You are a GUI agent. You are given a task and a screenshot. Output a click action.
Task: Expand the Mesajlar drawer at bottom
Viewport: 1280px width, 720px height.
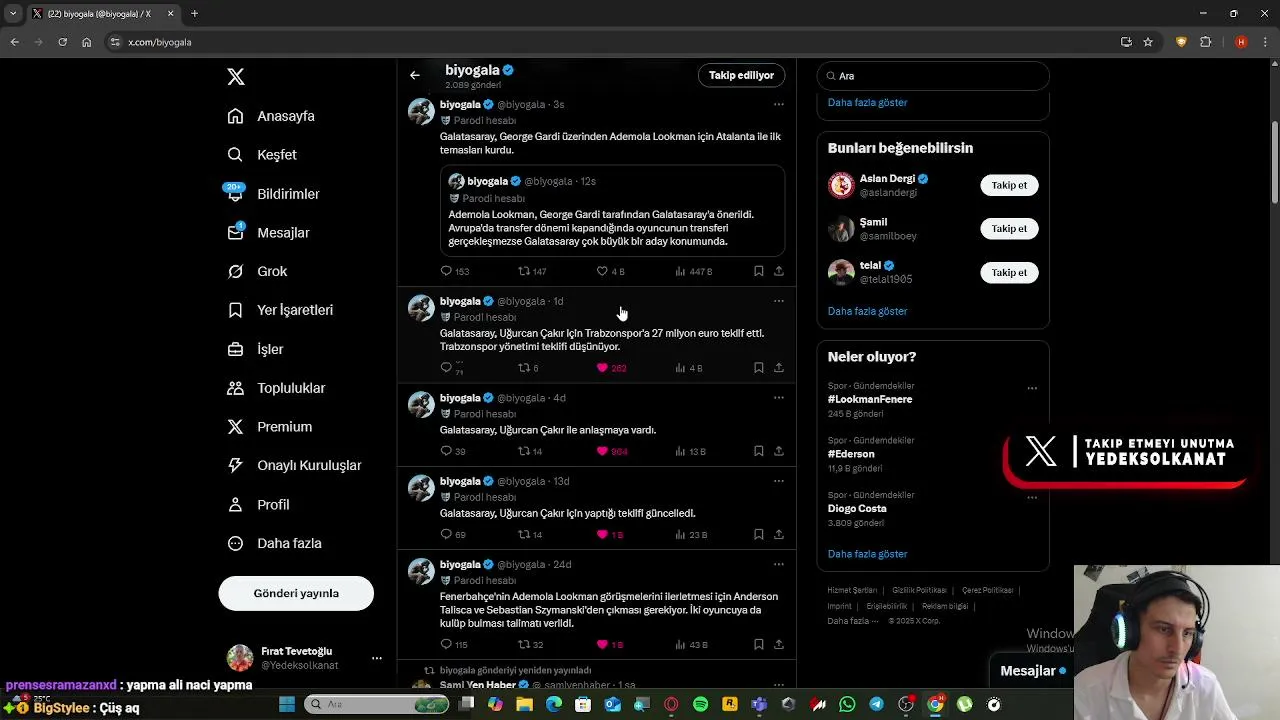click(1032, 671)
